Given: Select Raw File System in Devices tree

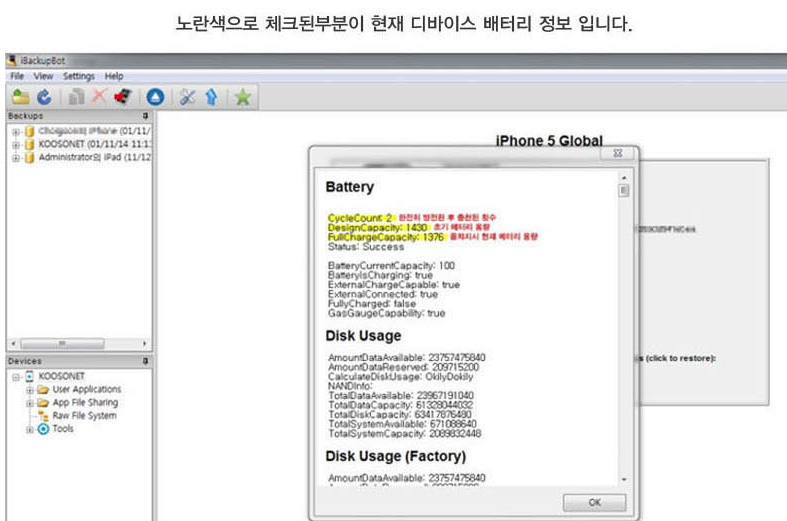Looking at the screenshot, I should 84,416.
